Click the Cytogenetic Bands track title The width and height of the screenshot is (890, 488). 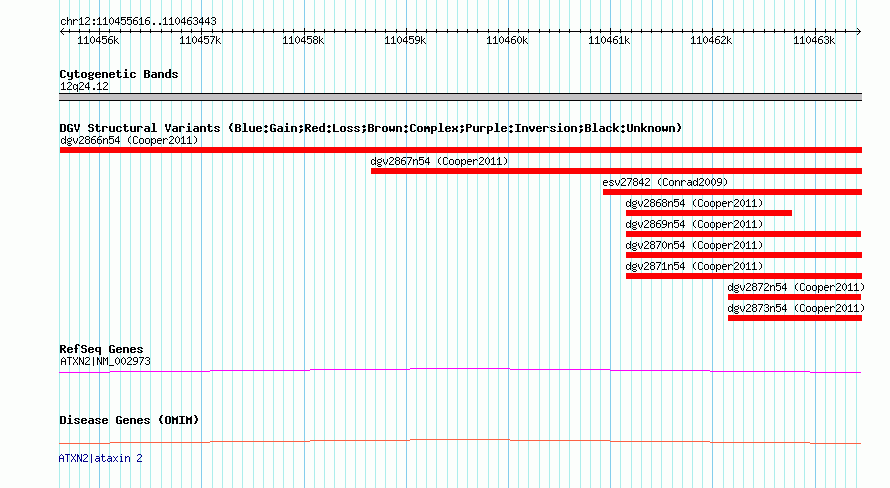(x=119, y=74)
